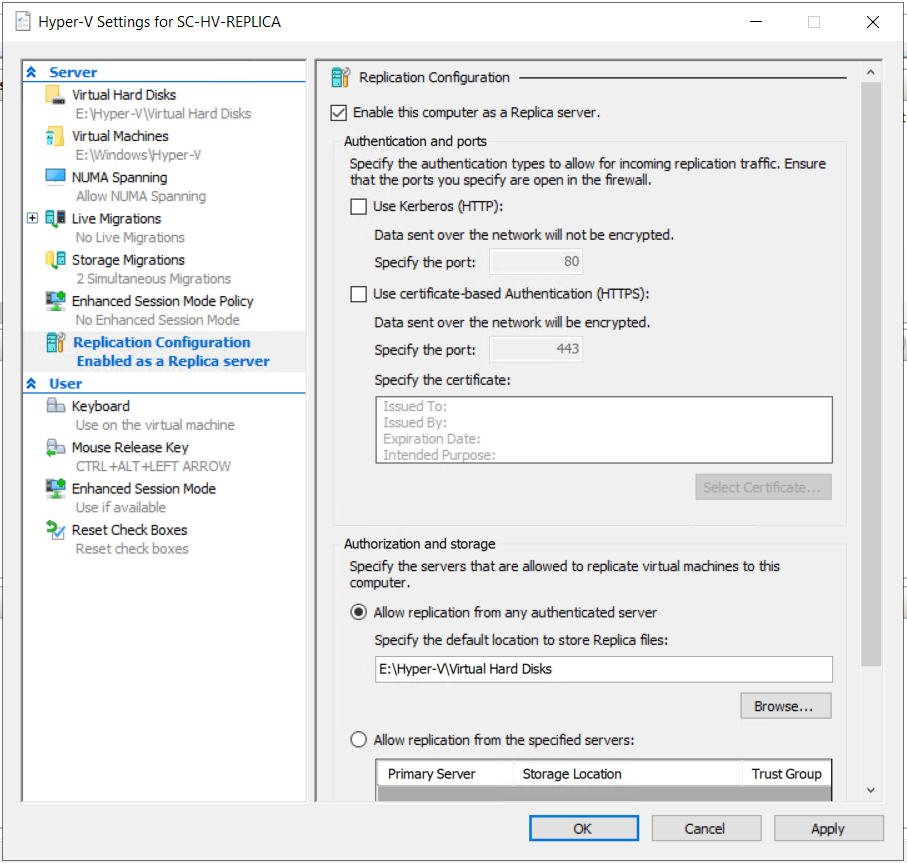This screenshot has width=907, height=863.
Task: Click the Apply button
Action: pos(828,828)
